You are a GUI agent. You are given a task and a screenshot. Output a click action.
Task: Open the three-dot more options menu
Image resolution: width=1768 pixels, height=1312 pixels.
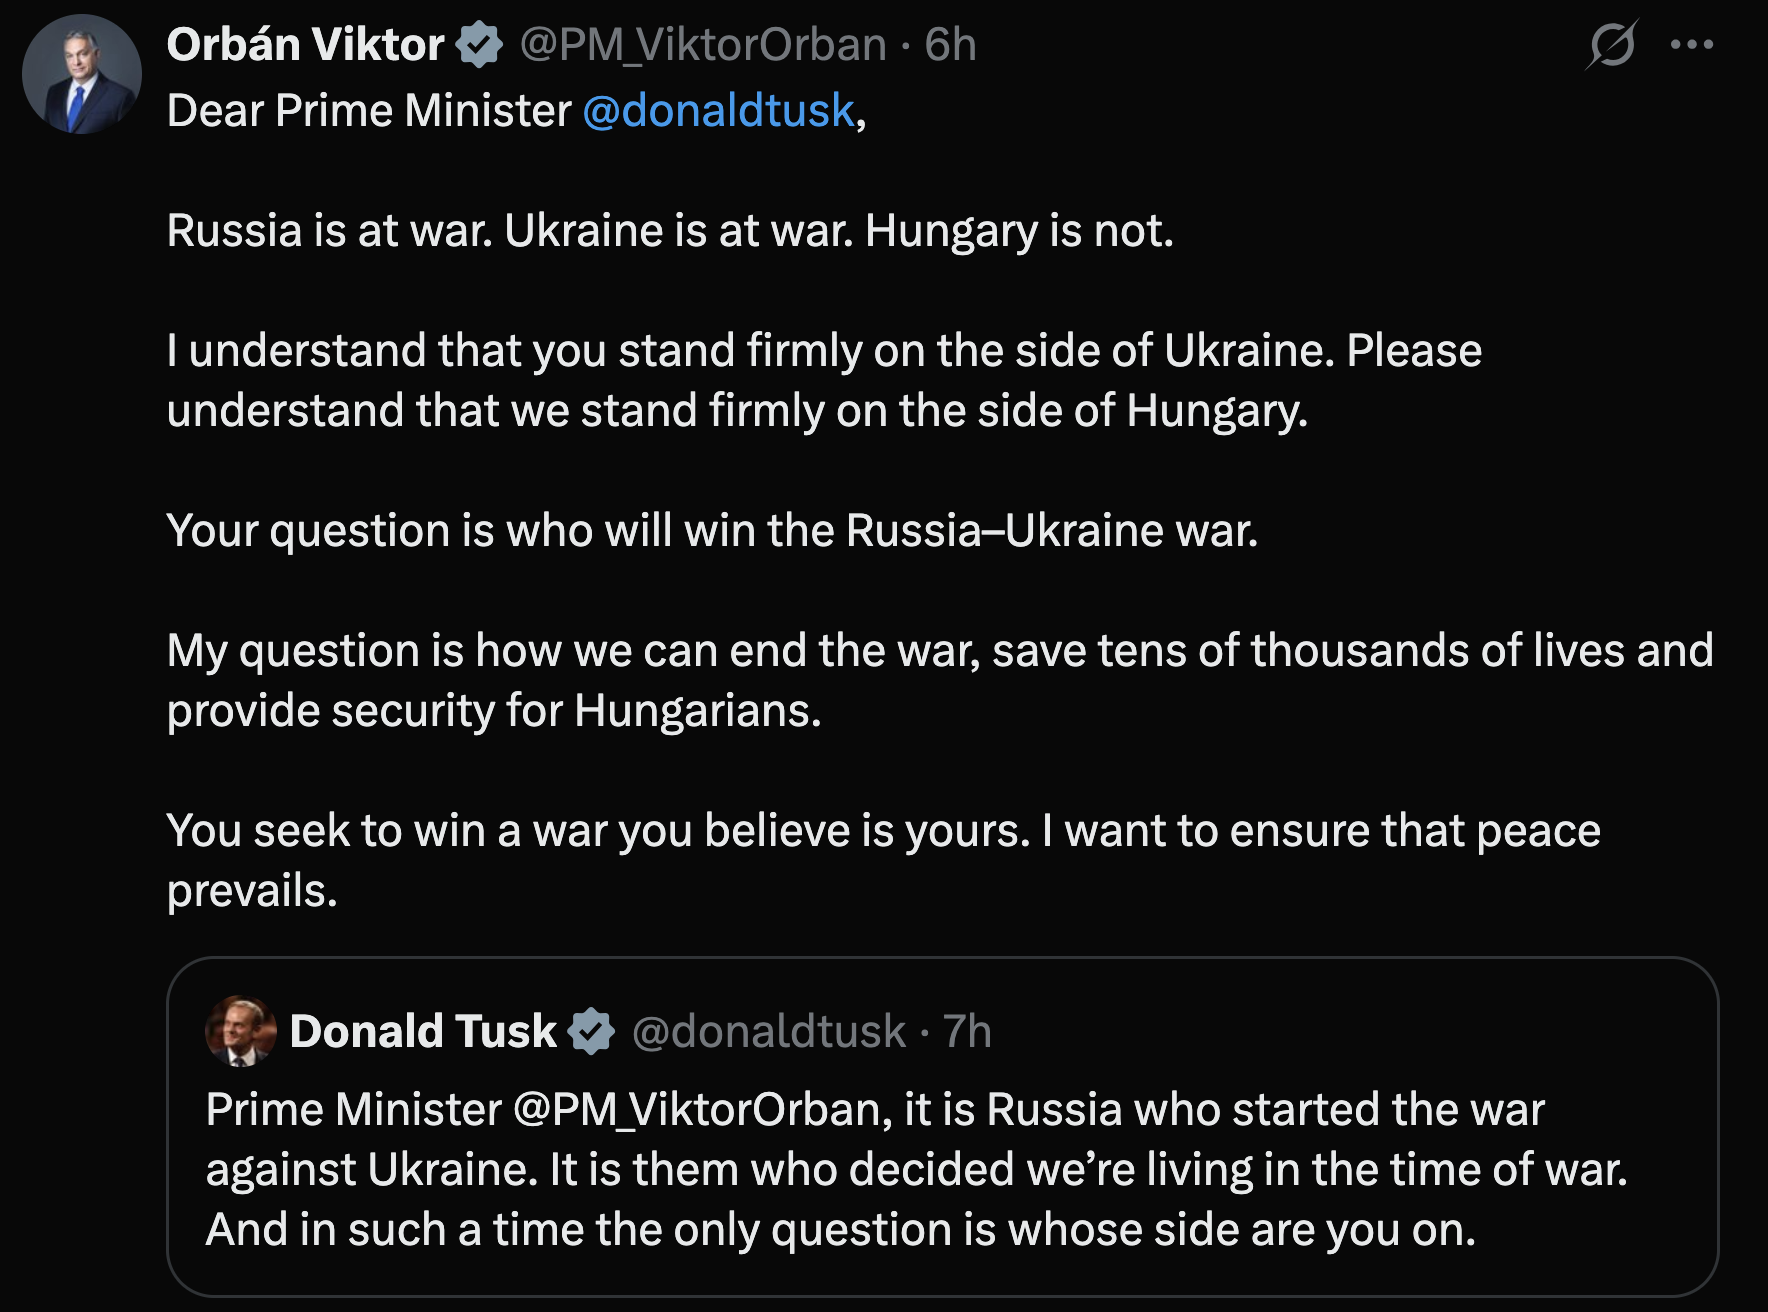1692,45
